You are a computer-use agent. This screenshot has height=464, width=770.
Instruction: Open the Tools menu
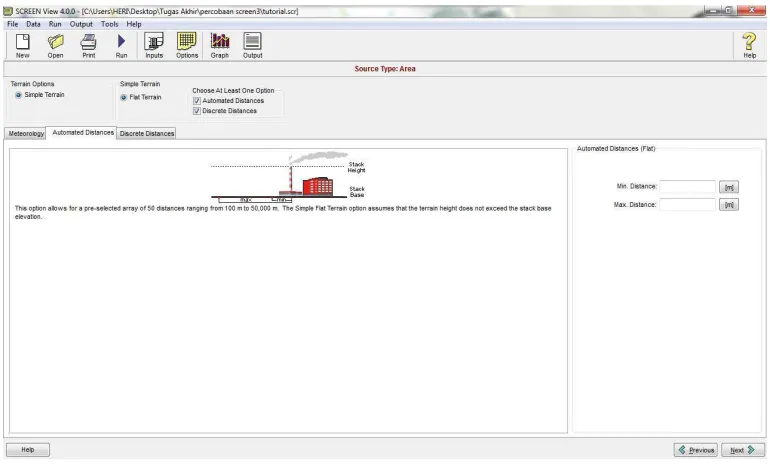(110, 24)
